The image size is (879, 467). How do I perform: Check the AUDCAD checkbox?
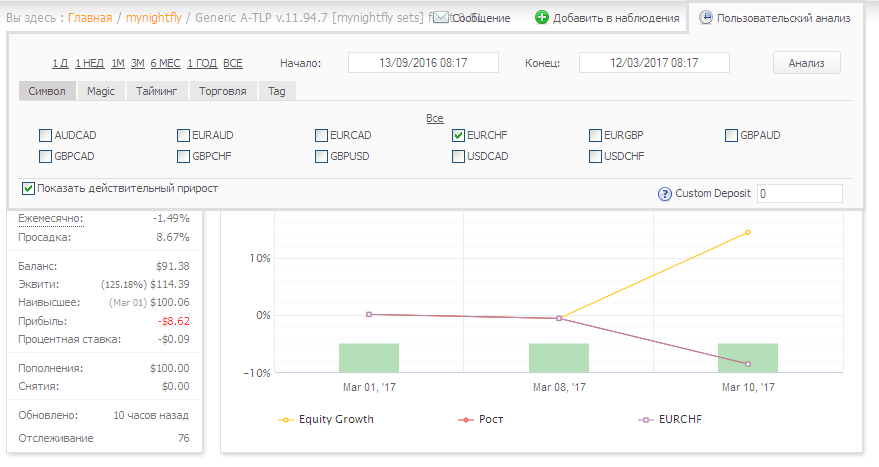click(45, 135)
